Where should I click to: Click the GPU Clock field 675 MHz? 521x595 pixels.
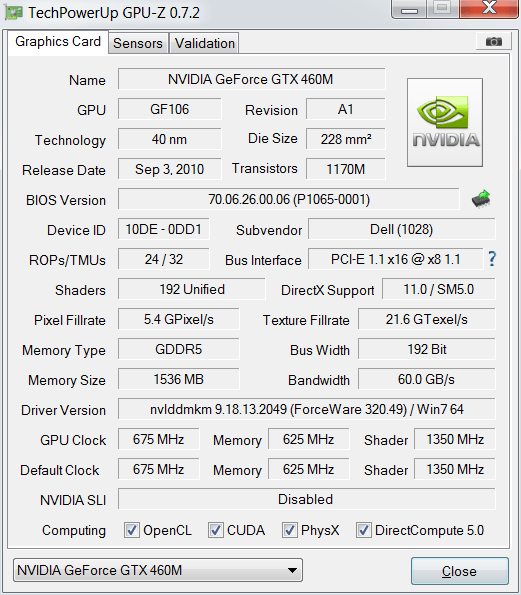(x=158, y=439)
